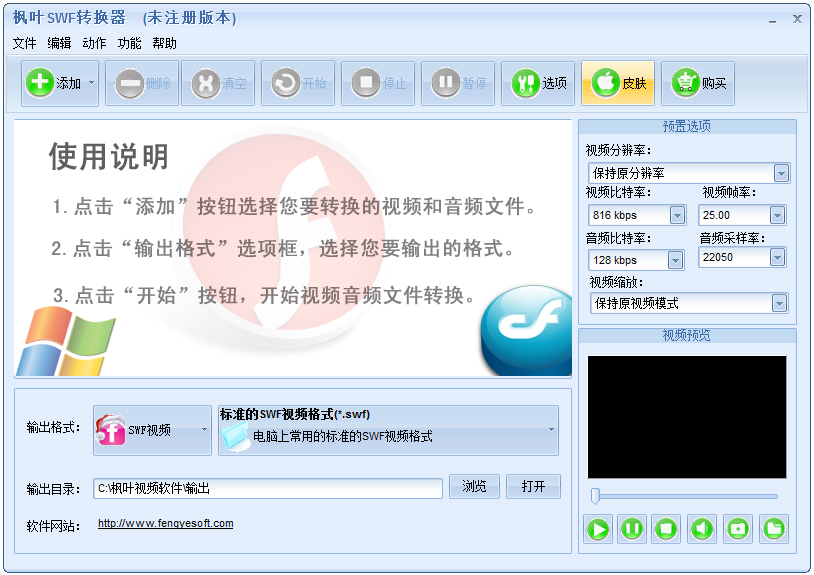This screenshot has width=814, height=575.
Task: Click the Skin (皮肤) apple toolbar button
Action: coord(618,83)
